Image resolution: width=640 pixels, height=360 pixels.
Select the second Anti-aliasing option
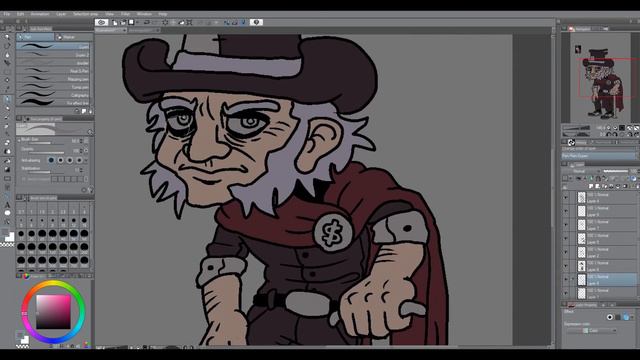(60, 160)
